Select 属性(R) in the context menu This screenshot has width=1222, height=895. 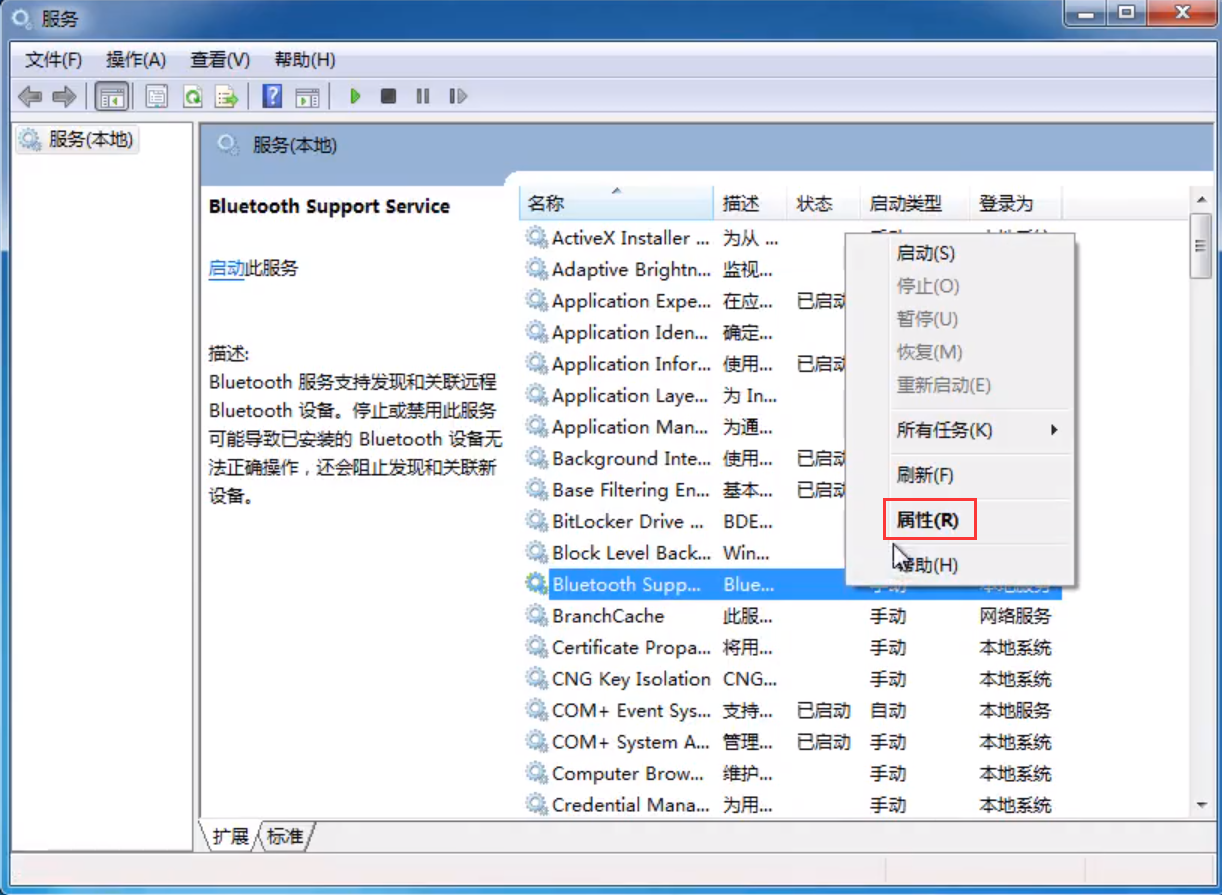click(x=927, y=520)
